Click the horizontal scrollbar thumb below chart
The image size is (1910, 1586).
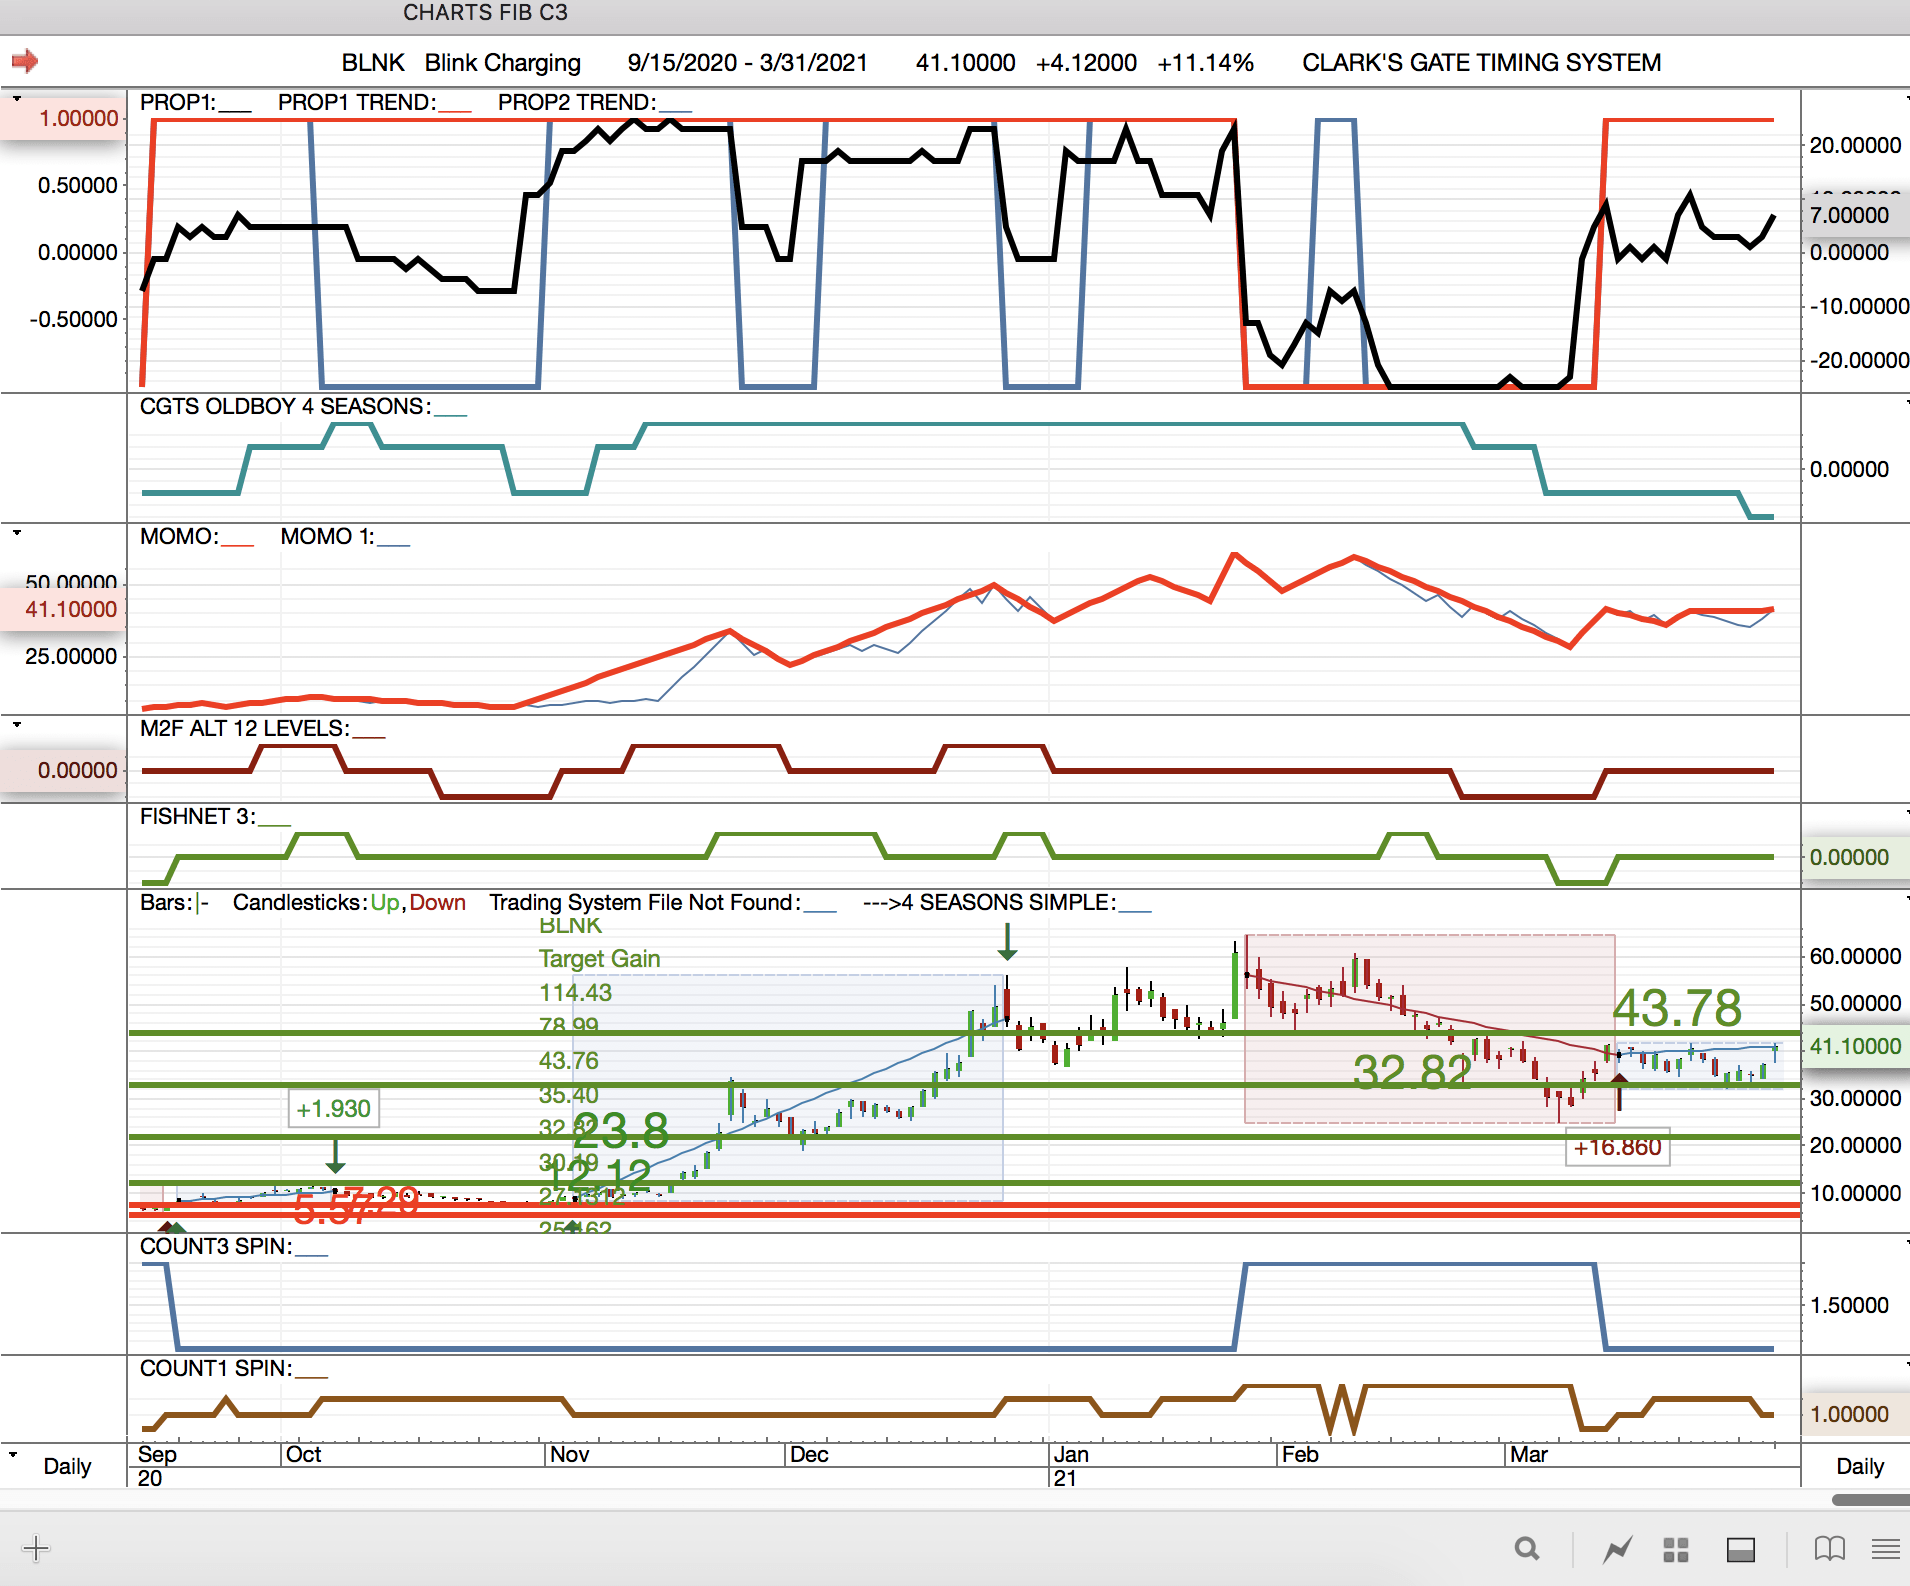pos(1870,1499)
